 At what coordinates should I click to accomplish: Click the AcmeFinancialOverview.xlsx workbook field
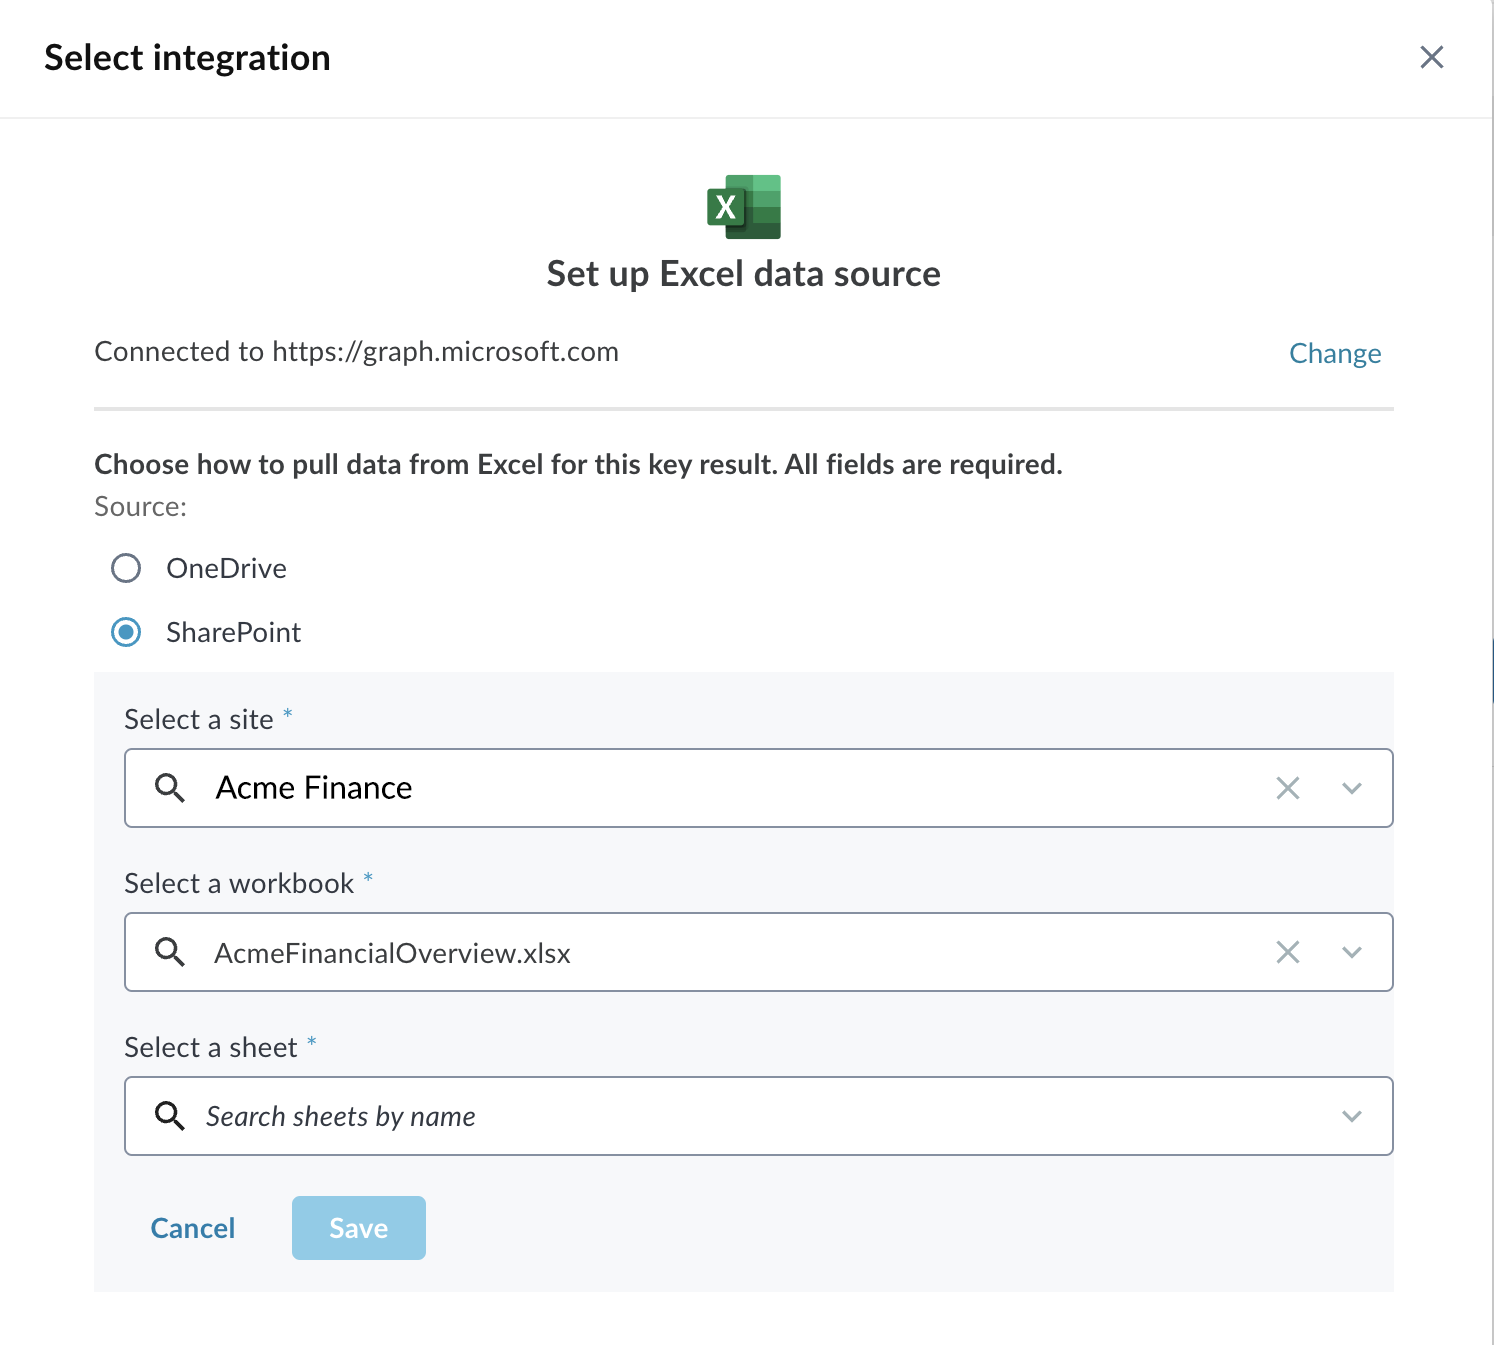coord(759,952)
